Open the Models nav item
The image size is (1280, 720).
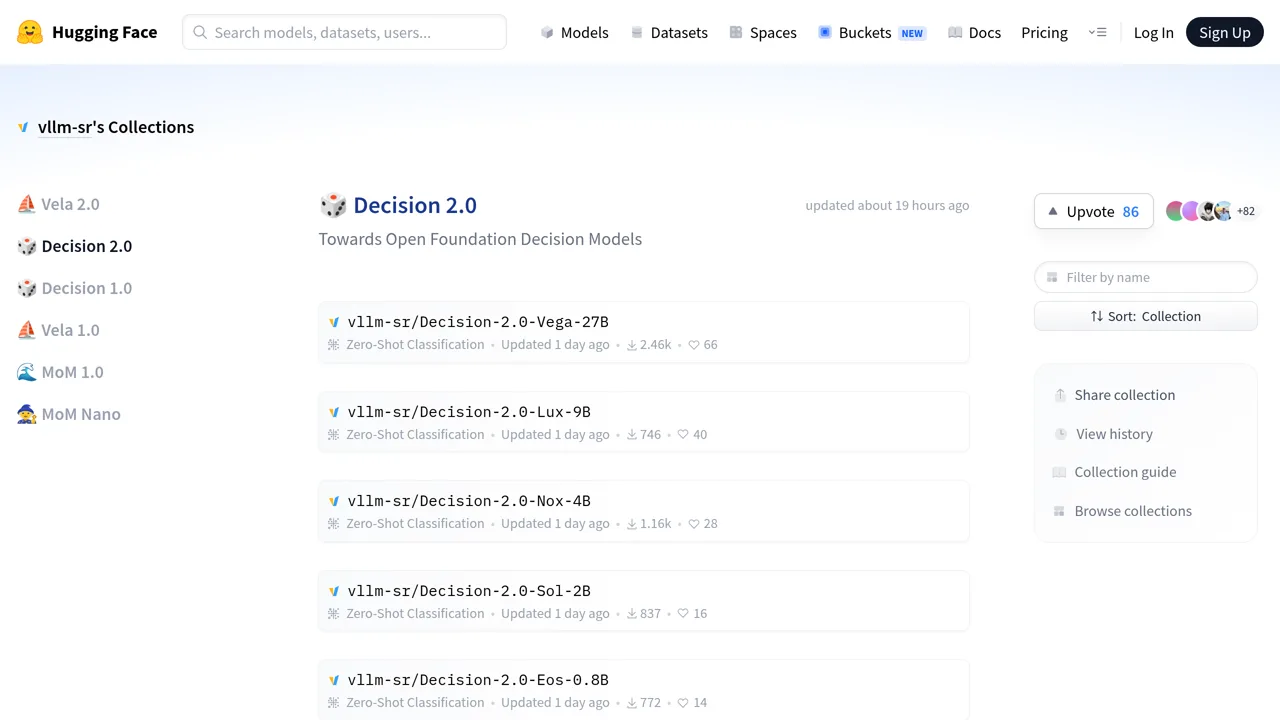[574, 32]
